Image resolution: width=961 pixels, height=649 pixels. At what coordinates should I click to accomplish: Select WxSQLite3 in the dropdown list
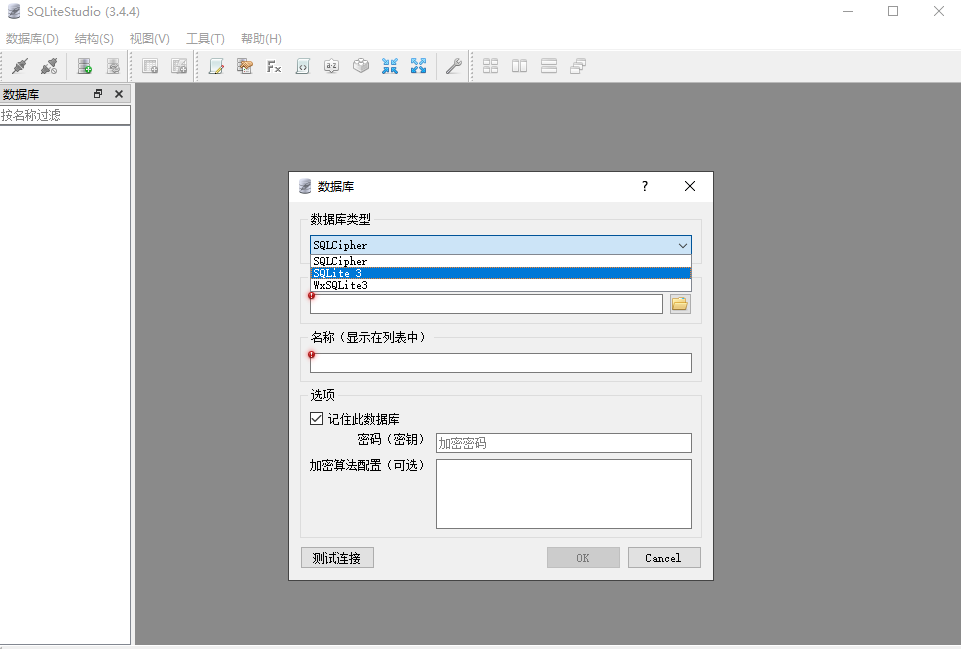click(501, 285)
